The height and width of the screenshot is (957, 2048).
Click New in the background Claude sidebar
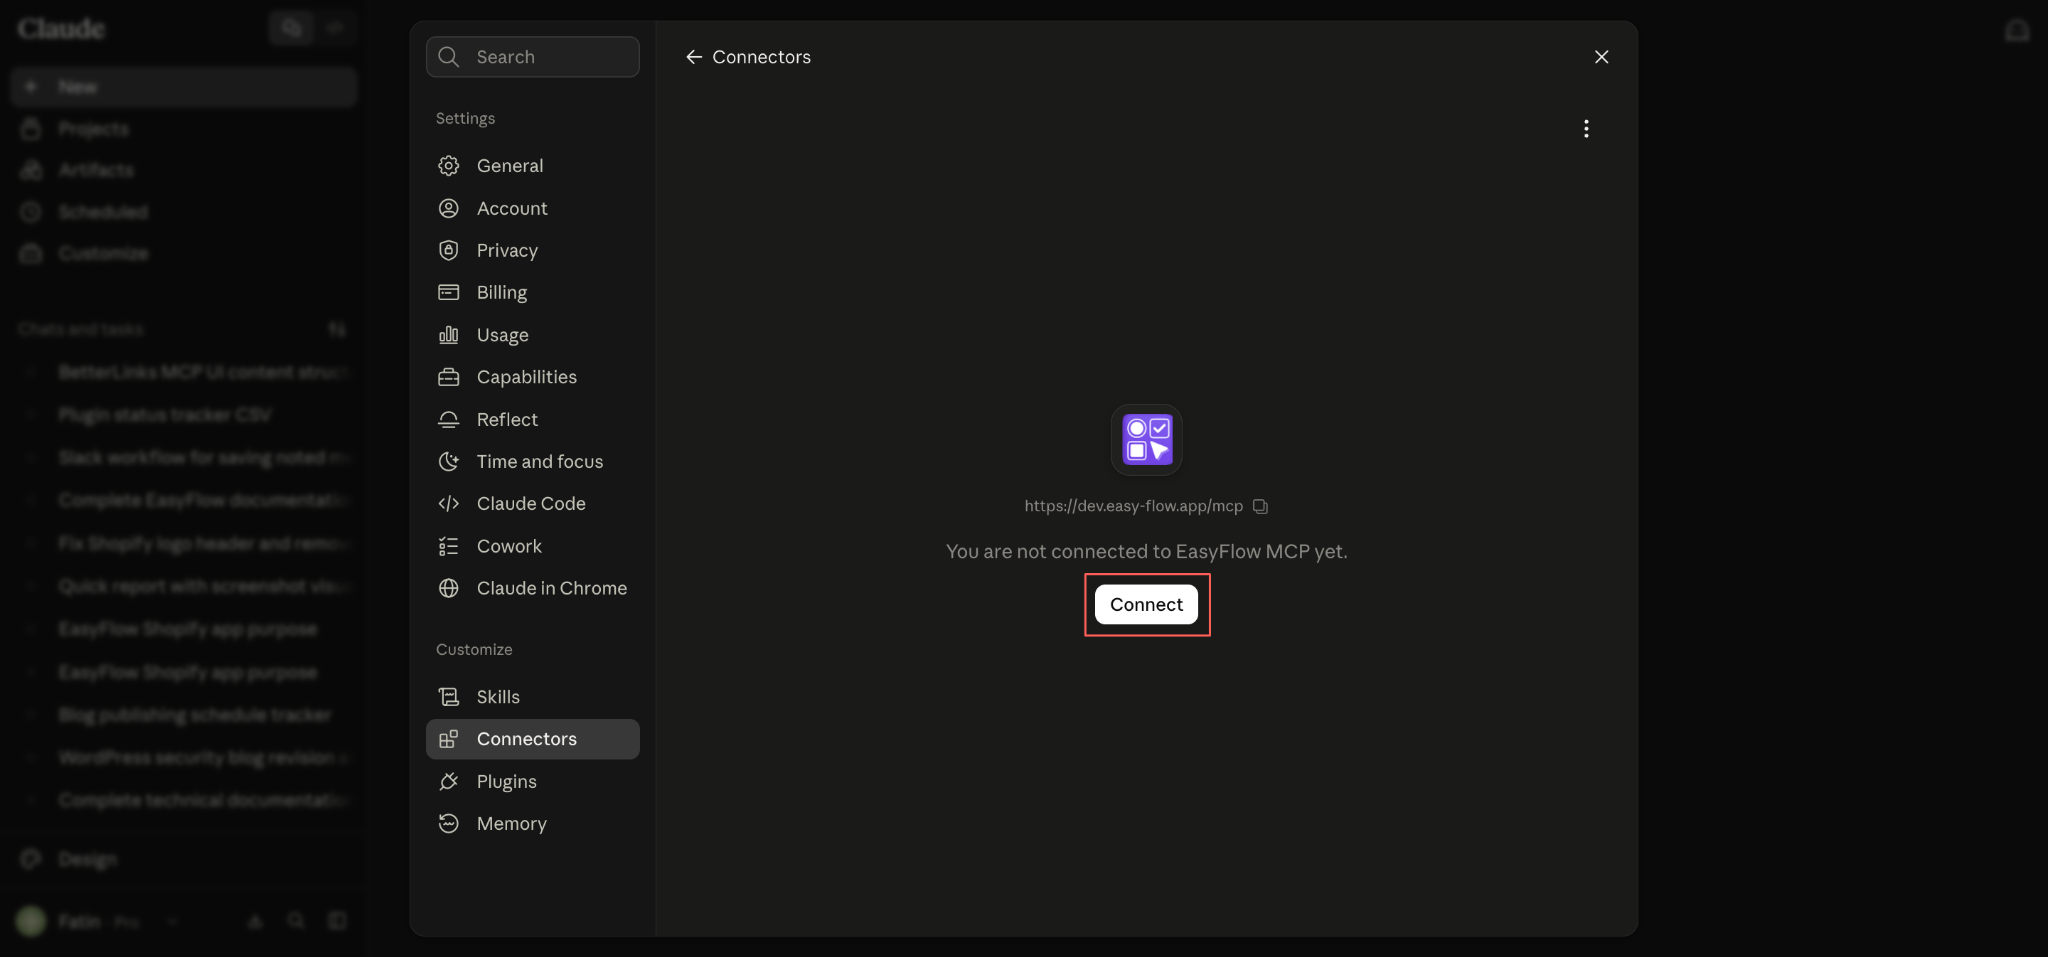pos(184,87)
